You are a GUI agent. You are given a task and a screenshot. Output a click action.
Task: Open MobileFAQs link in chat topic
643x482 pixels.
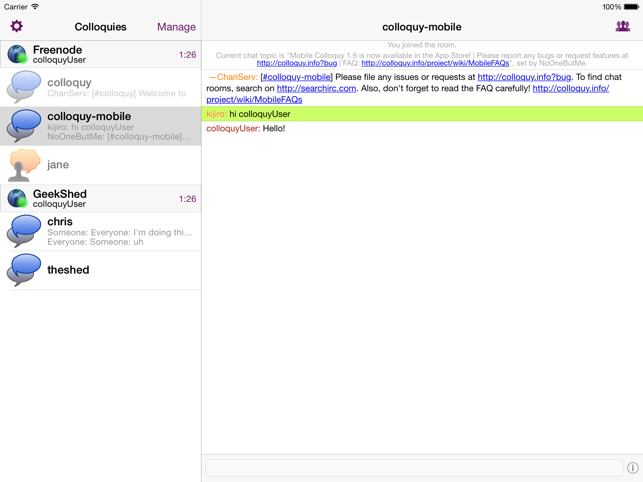[435, 63]
